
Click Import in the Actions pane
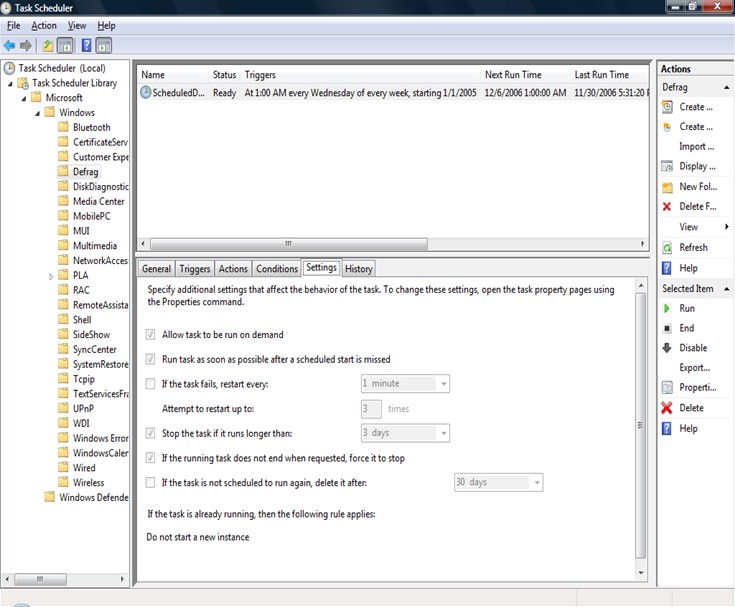pyautogui.click(x=697, y=147)
